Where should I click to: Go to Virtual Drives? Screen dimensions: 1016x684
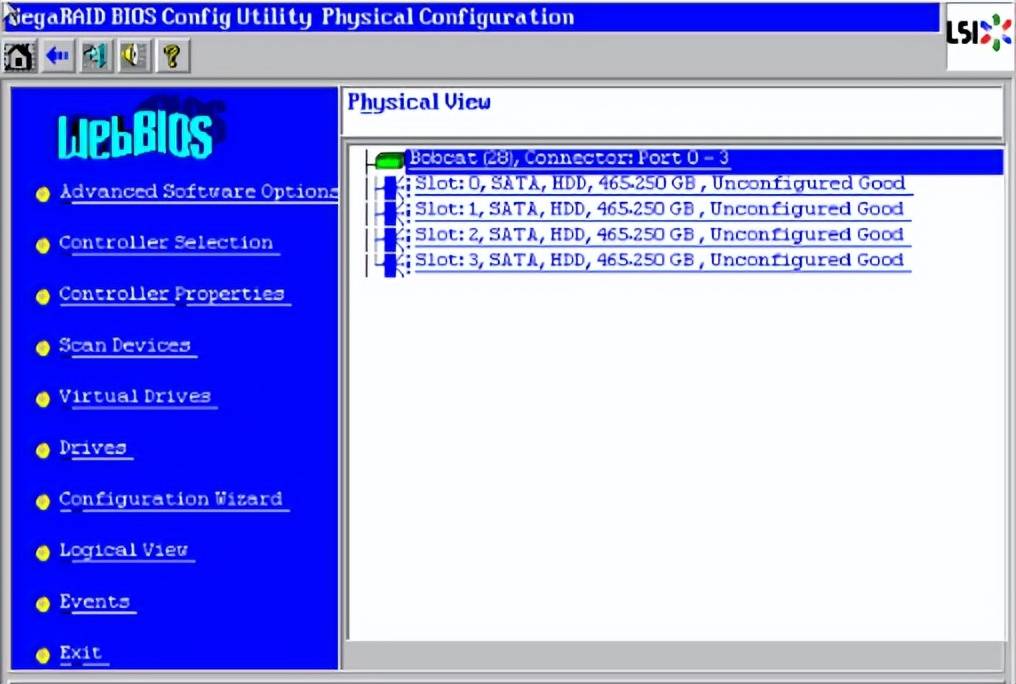click(x=135, y=397)
